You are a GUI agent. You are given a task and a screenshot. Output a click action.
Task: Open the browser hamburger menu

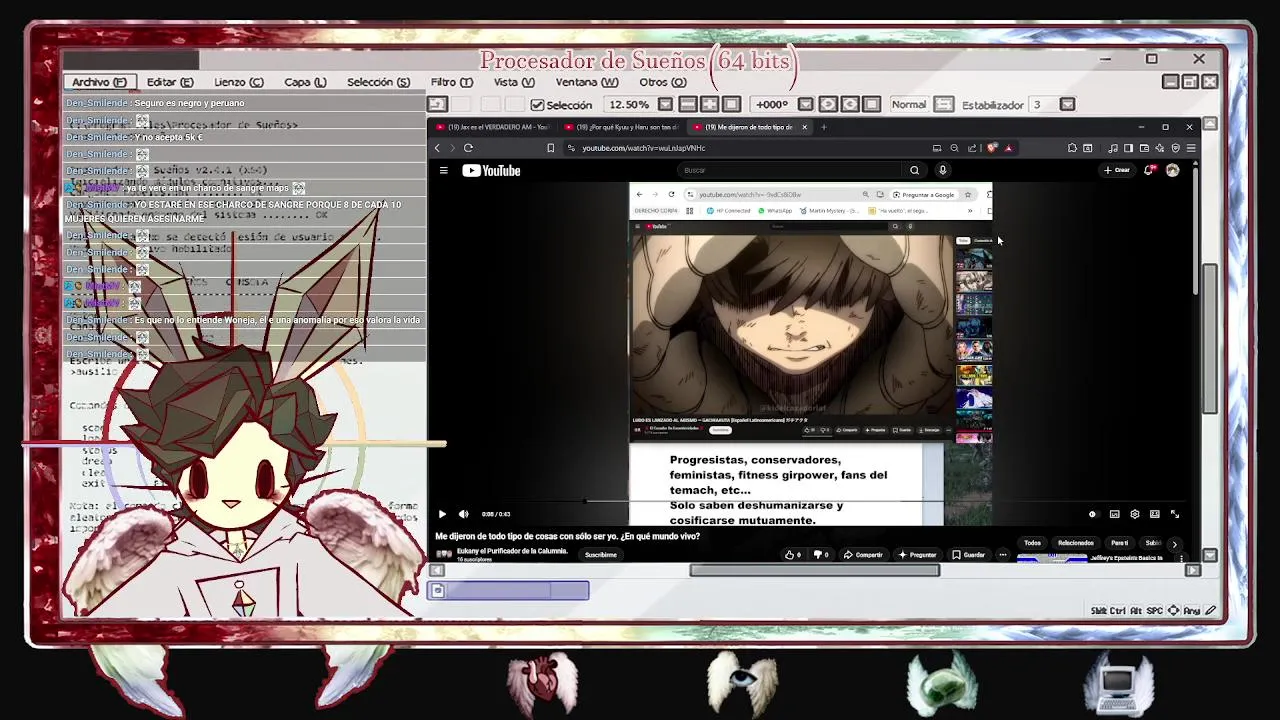pos(1190,148)
